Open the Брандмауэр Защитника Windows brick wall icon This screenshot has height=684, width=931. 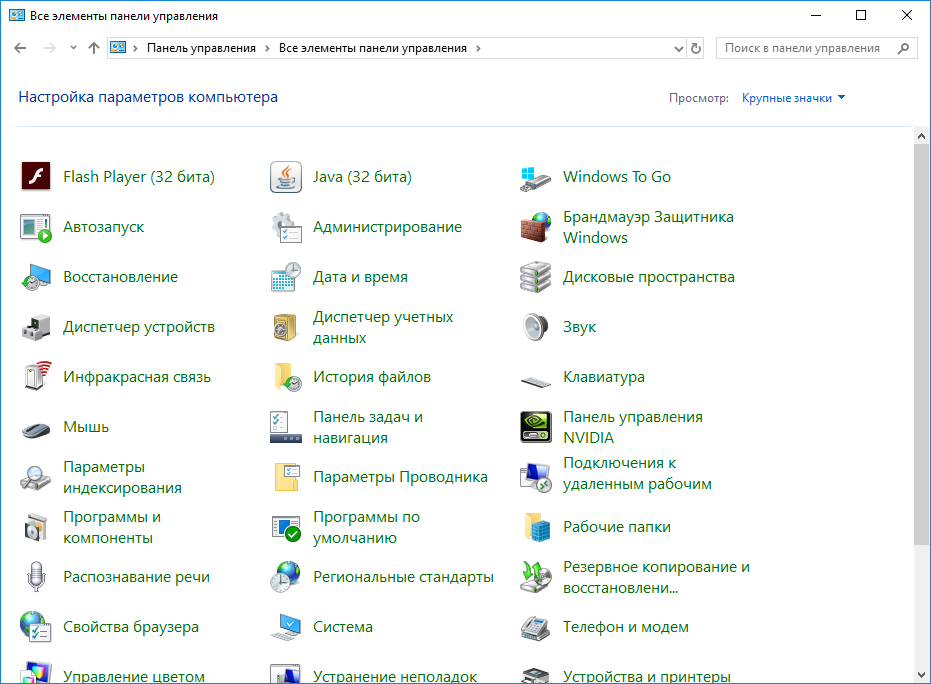coord(536,227)
